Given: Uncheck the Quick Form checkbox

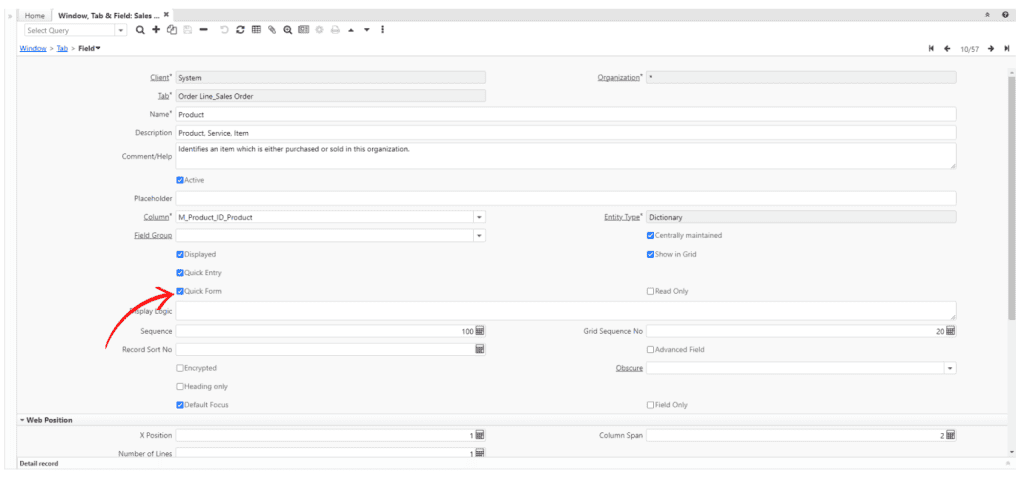Looking at the screenshot, I should click(x=180, y=291).
